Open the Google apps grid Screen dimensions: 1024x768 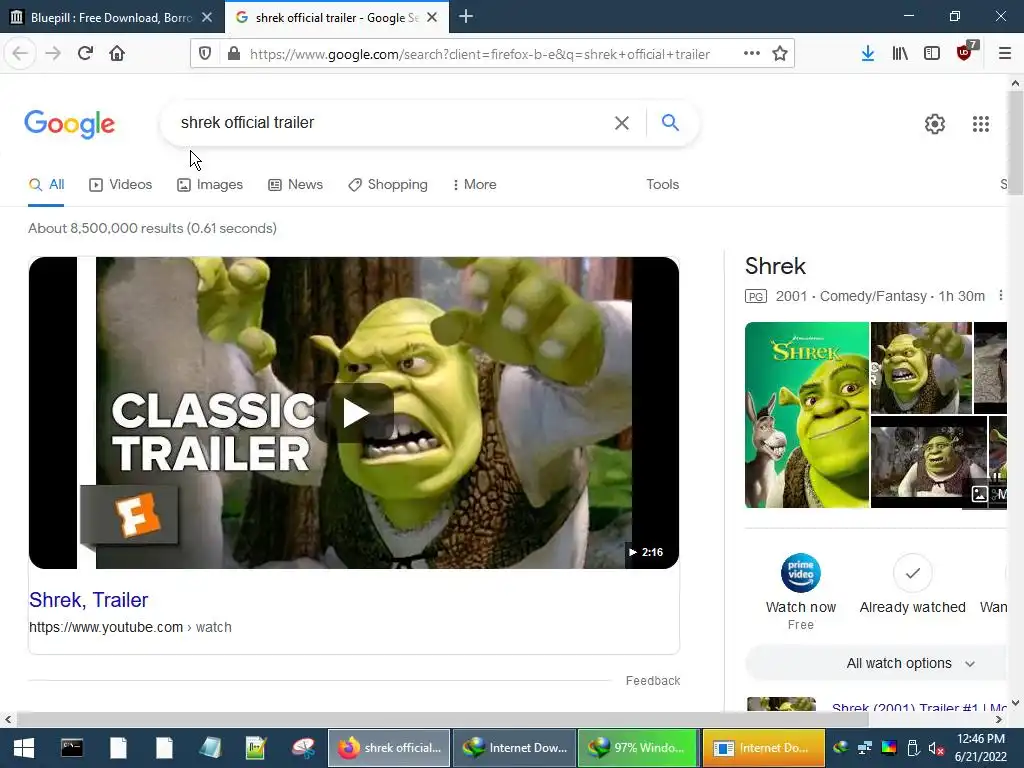981,123
